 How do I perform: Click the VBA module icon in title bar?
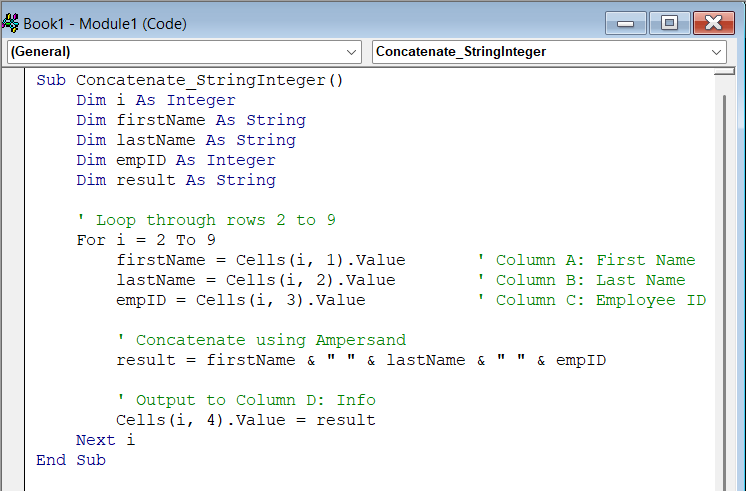click(x=10, y=23)
